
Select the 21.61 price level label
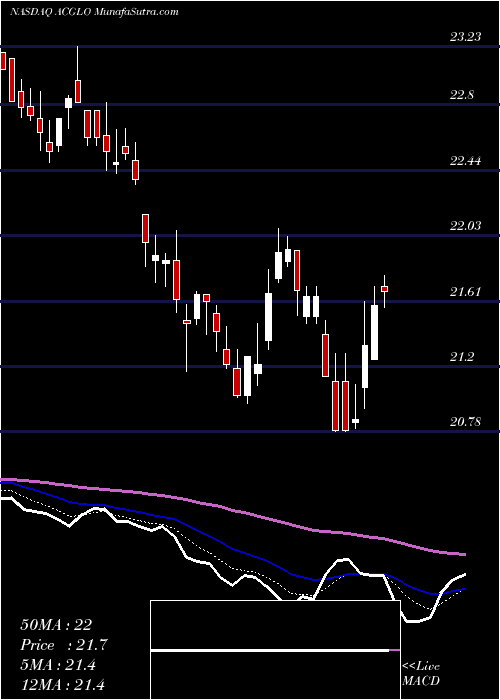466,292
